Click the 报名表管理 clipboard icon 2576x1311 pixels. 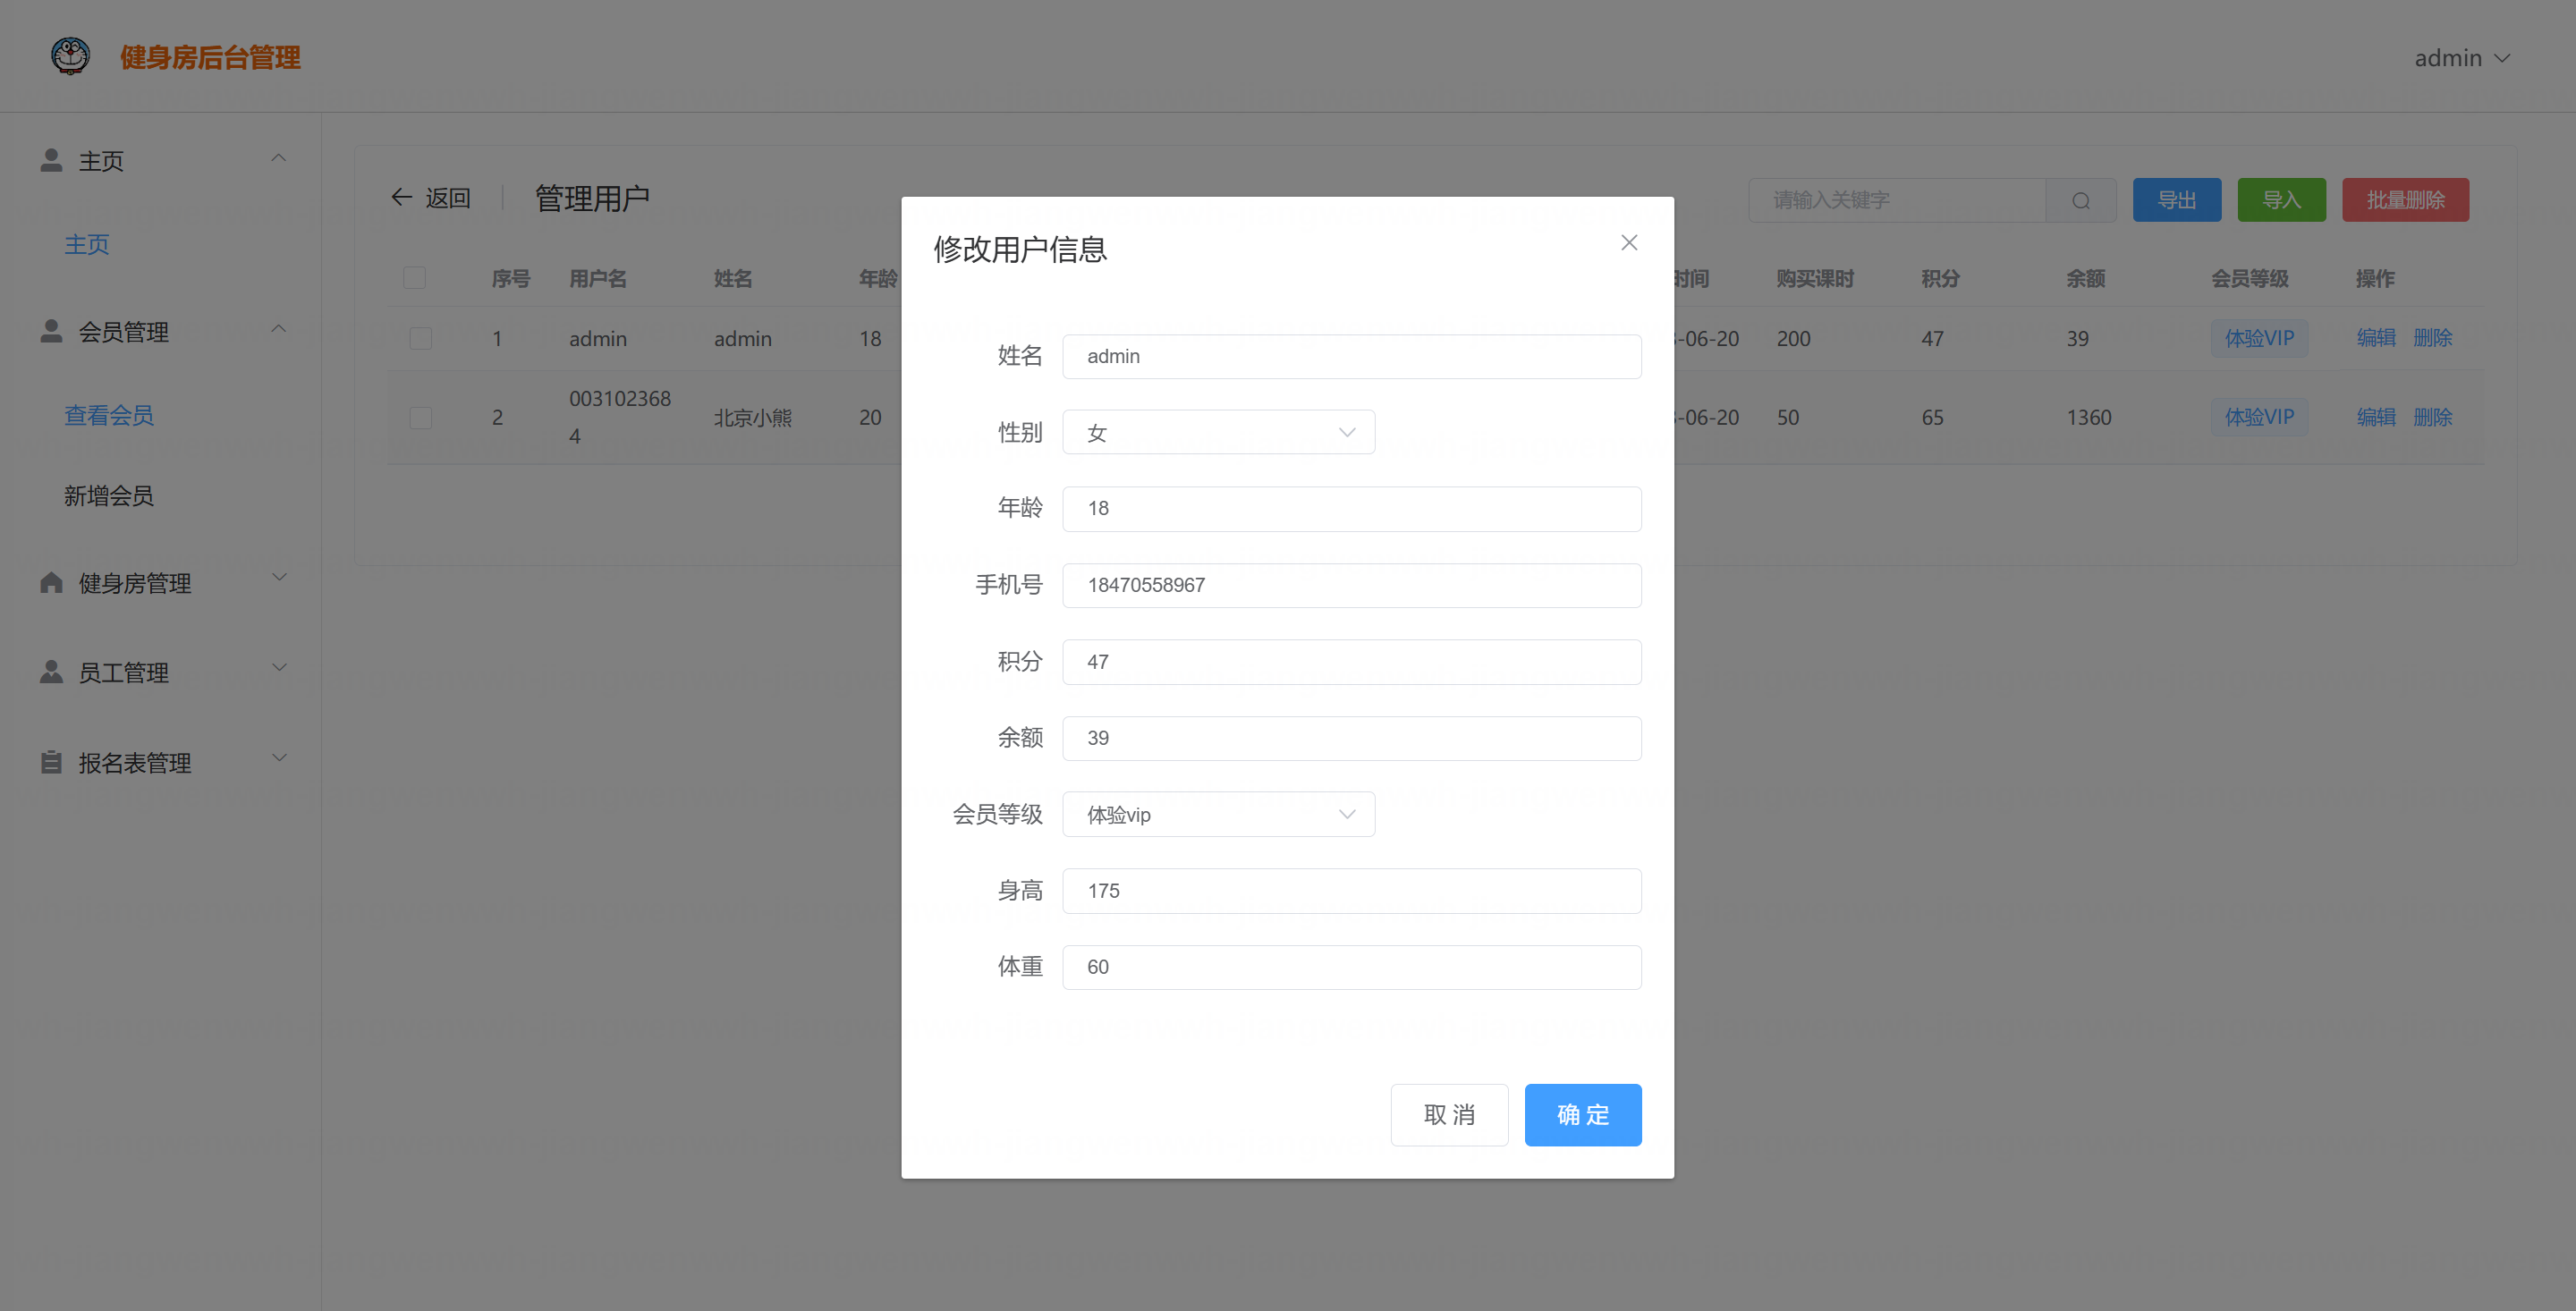pyautogui.click(x=51, y=762)
